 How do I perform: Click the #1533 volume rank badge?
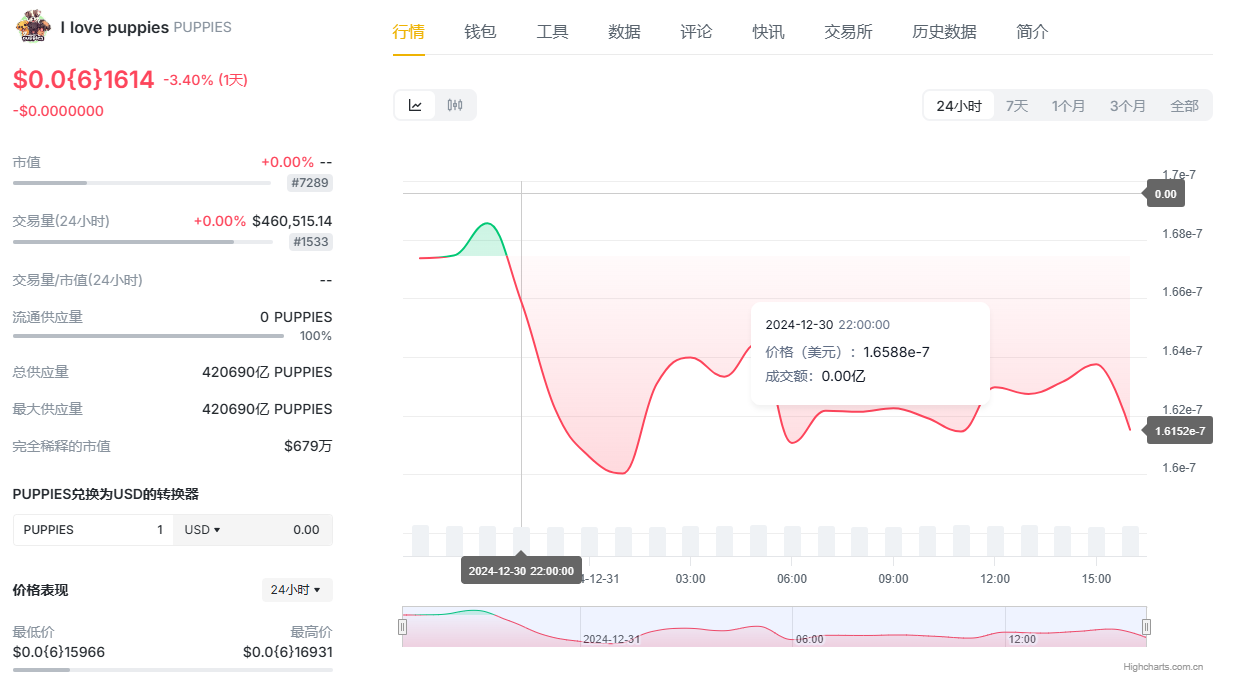coord(310,242)
